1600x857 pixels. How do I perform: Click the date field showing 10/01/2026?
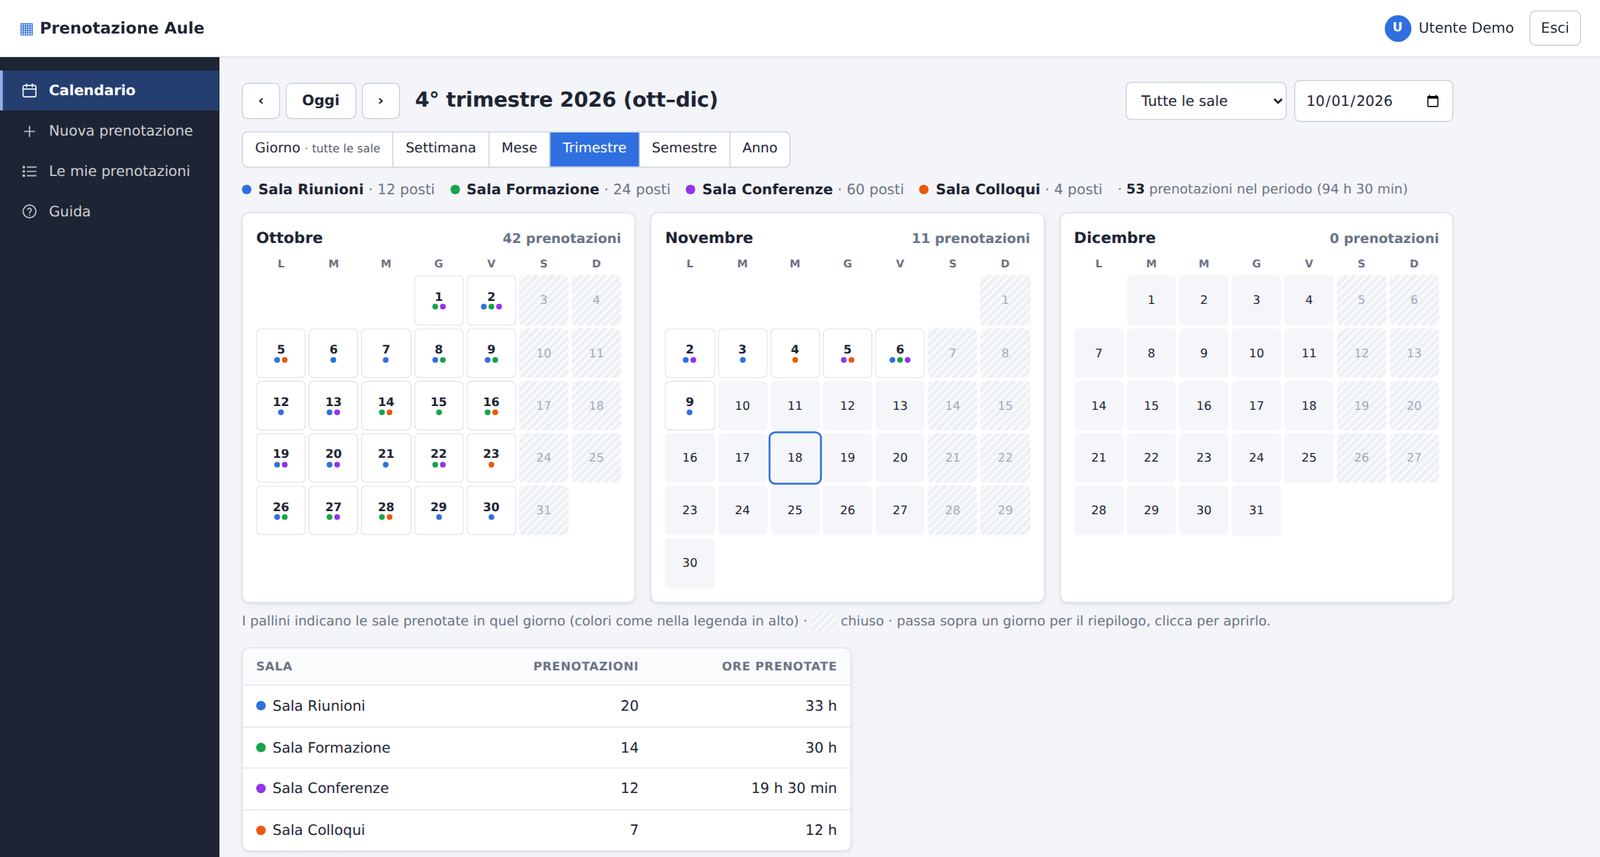tap(1373, 101)
